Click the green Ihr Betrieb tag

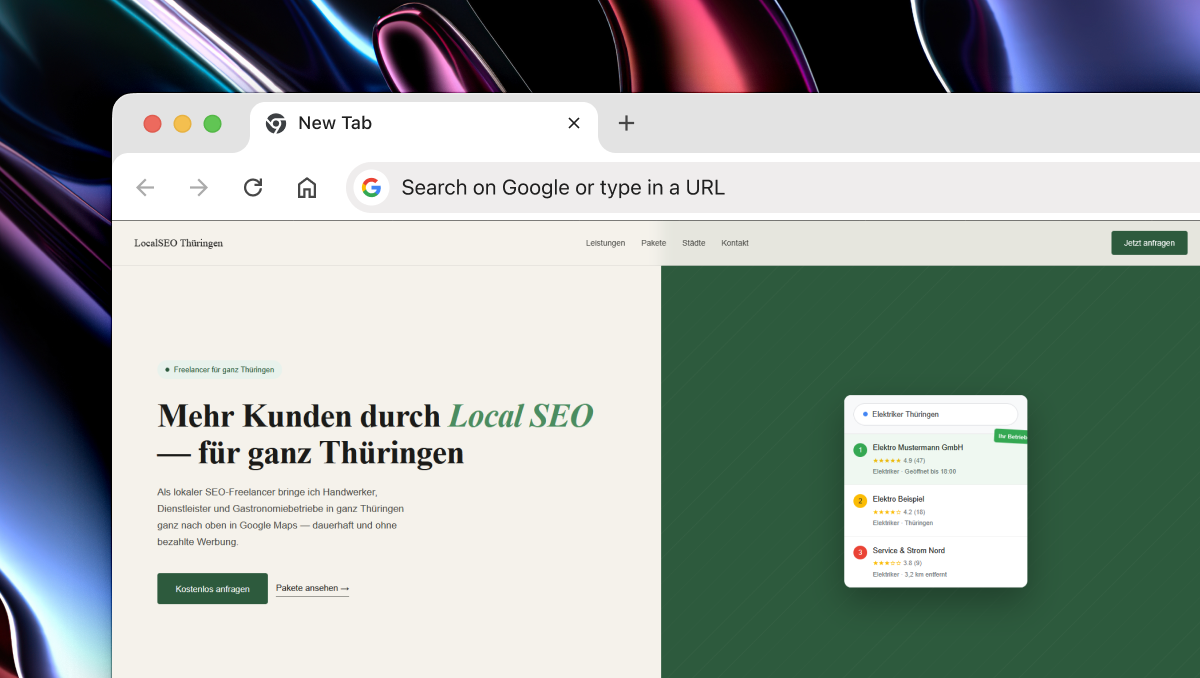click(1011, 437)
